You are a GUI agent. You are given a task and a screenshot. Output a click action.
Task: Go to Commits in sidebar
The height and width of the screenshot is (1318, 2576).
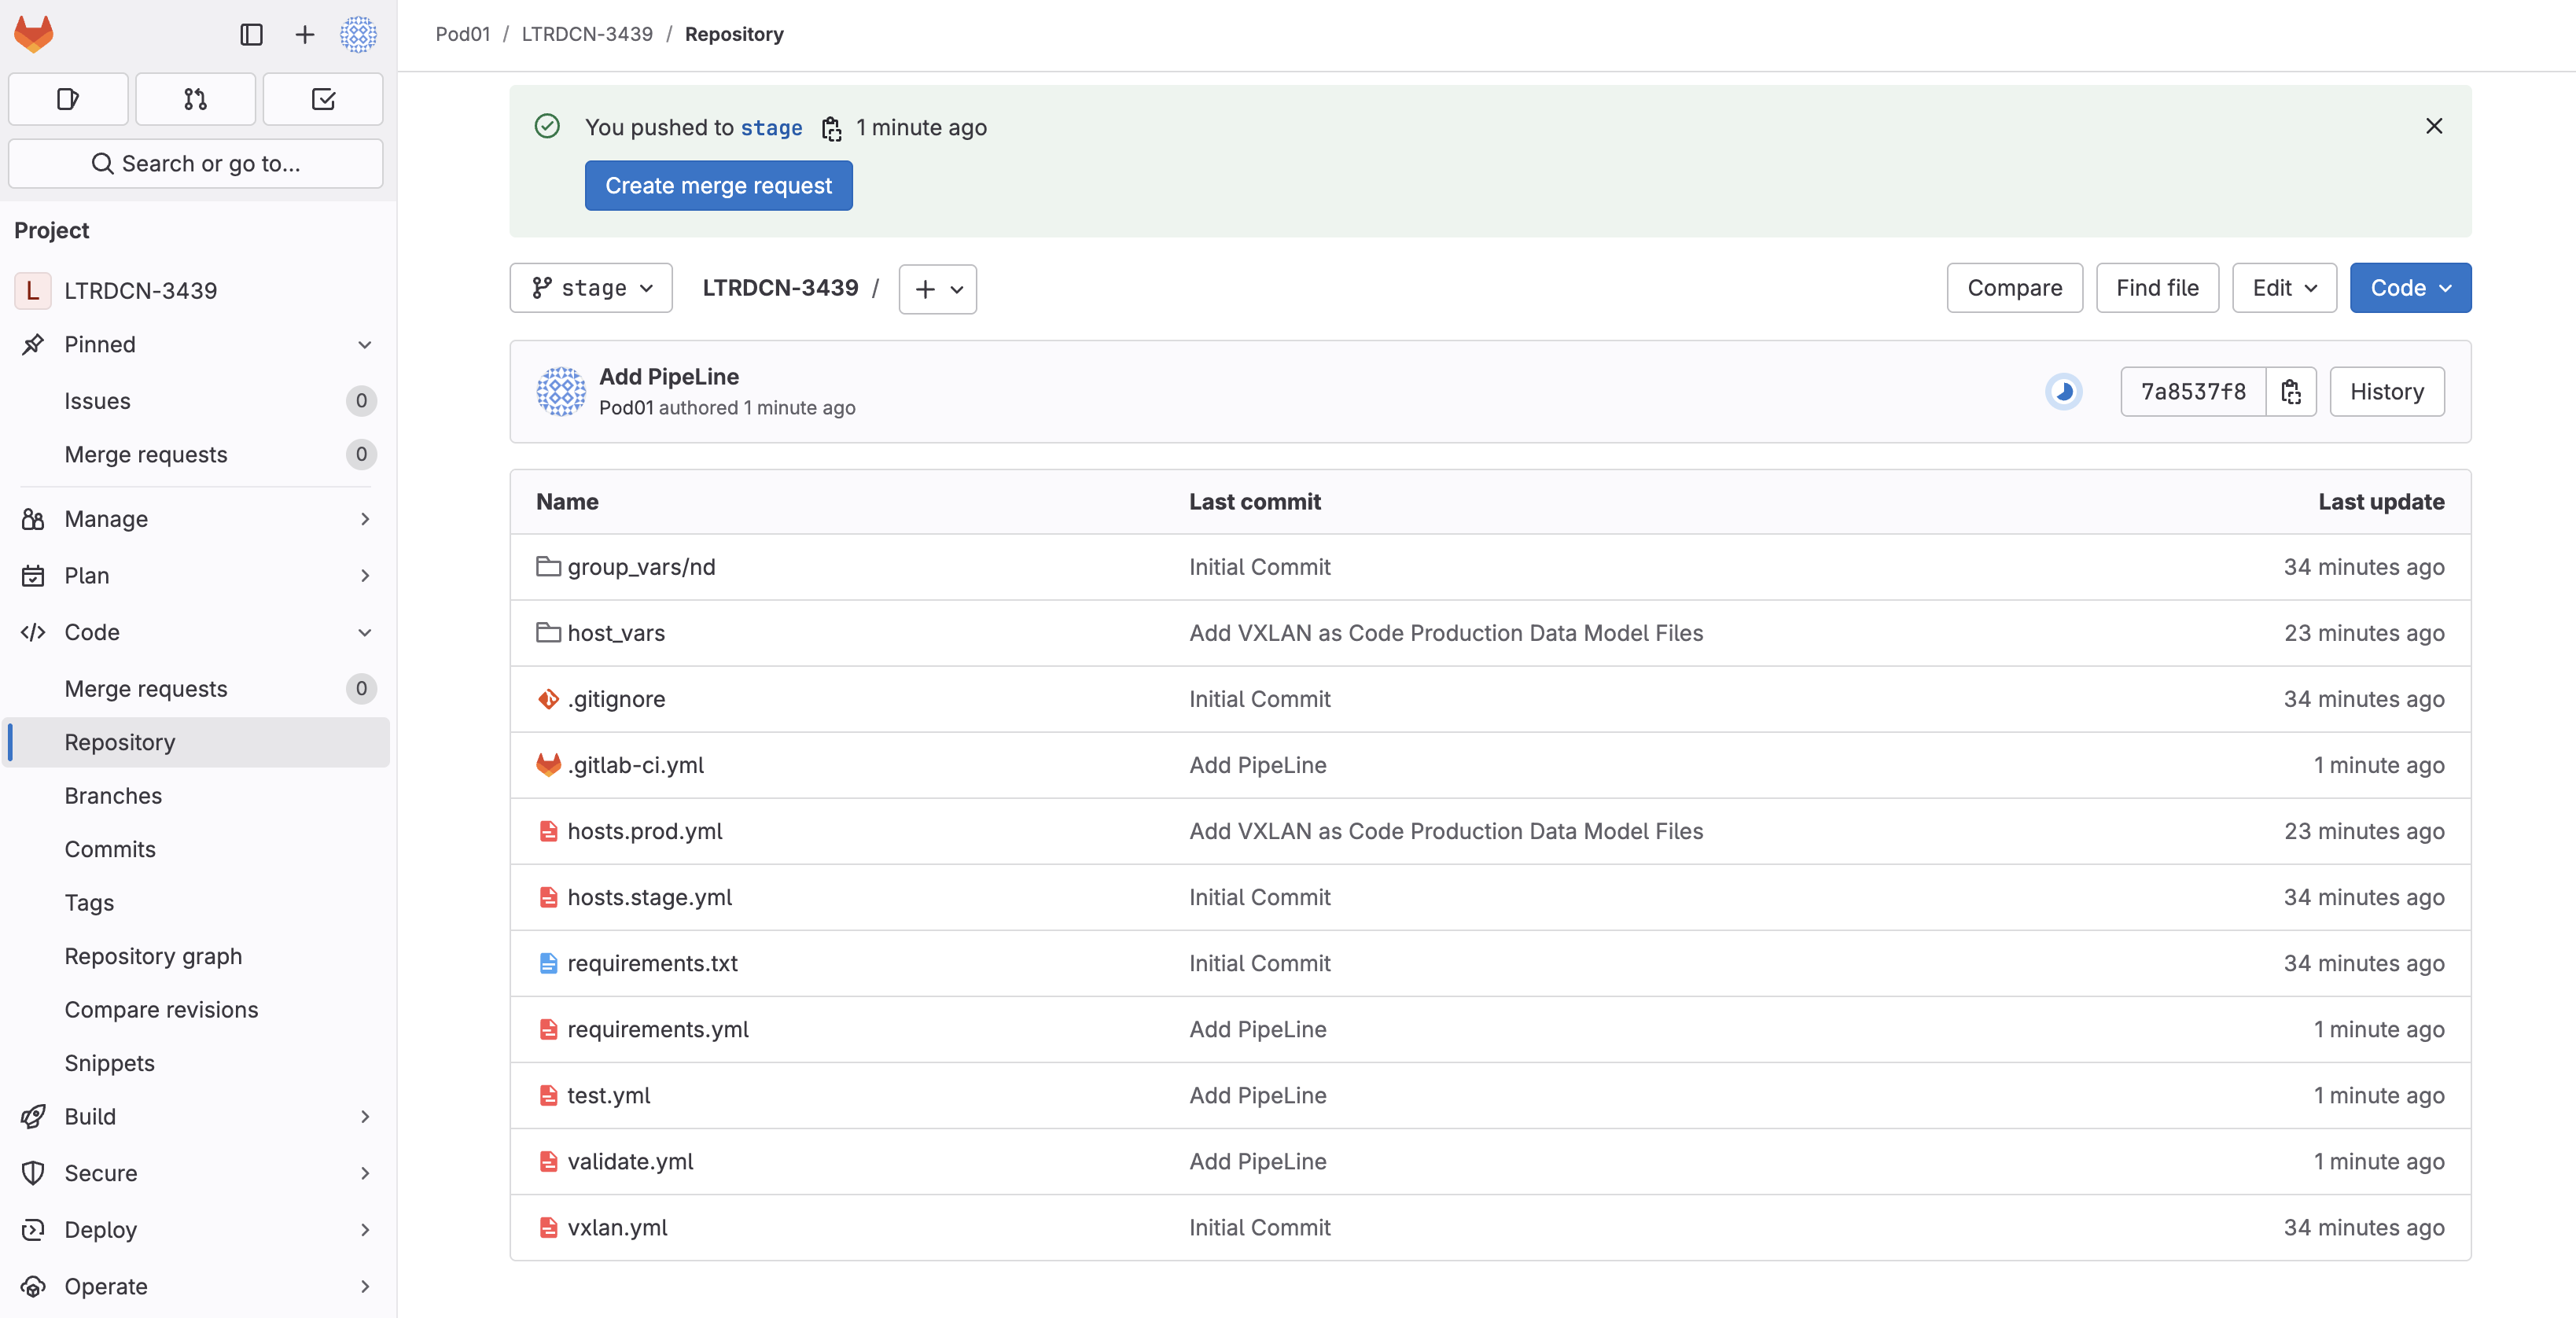point(110,848)
